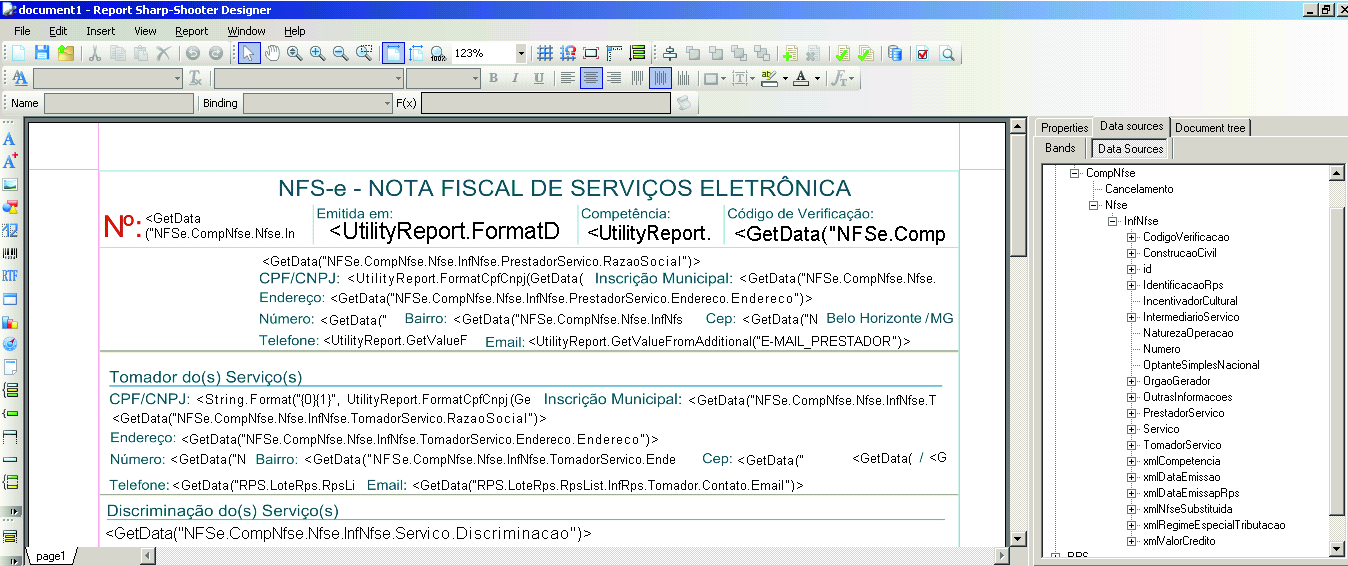Click the zoom-in magnifier icon
Image resolution: width=1348 pixels, height=566 pixels.
(x=317, y=53)
